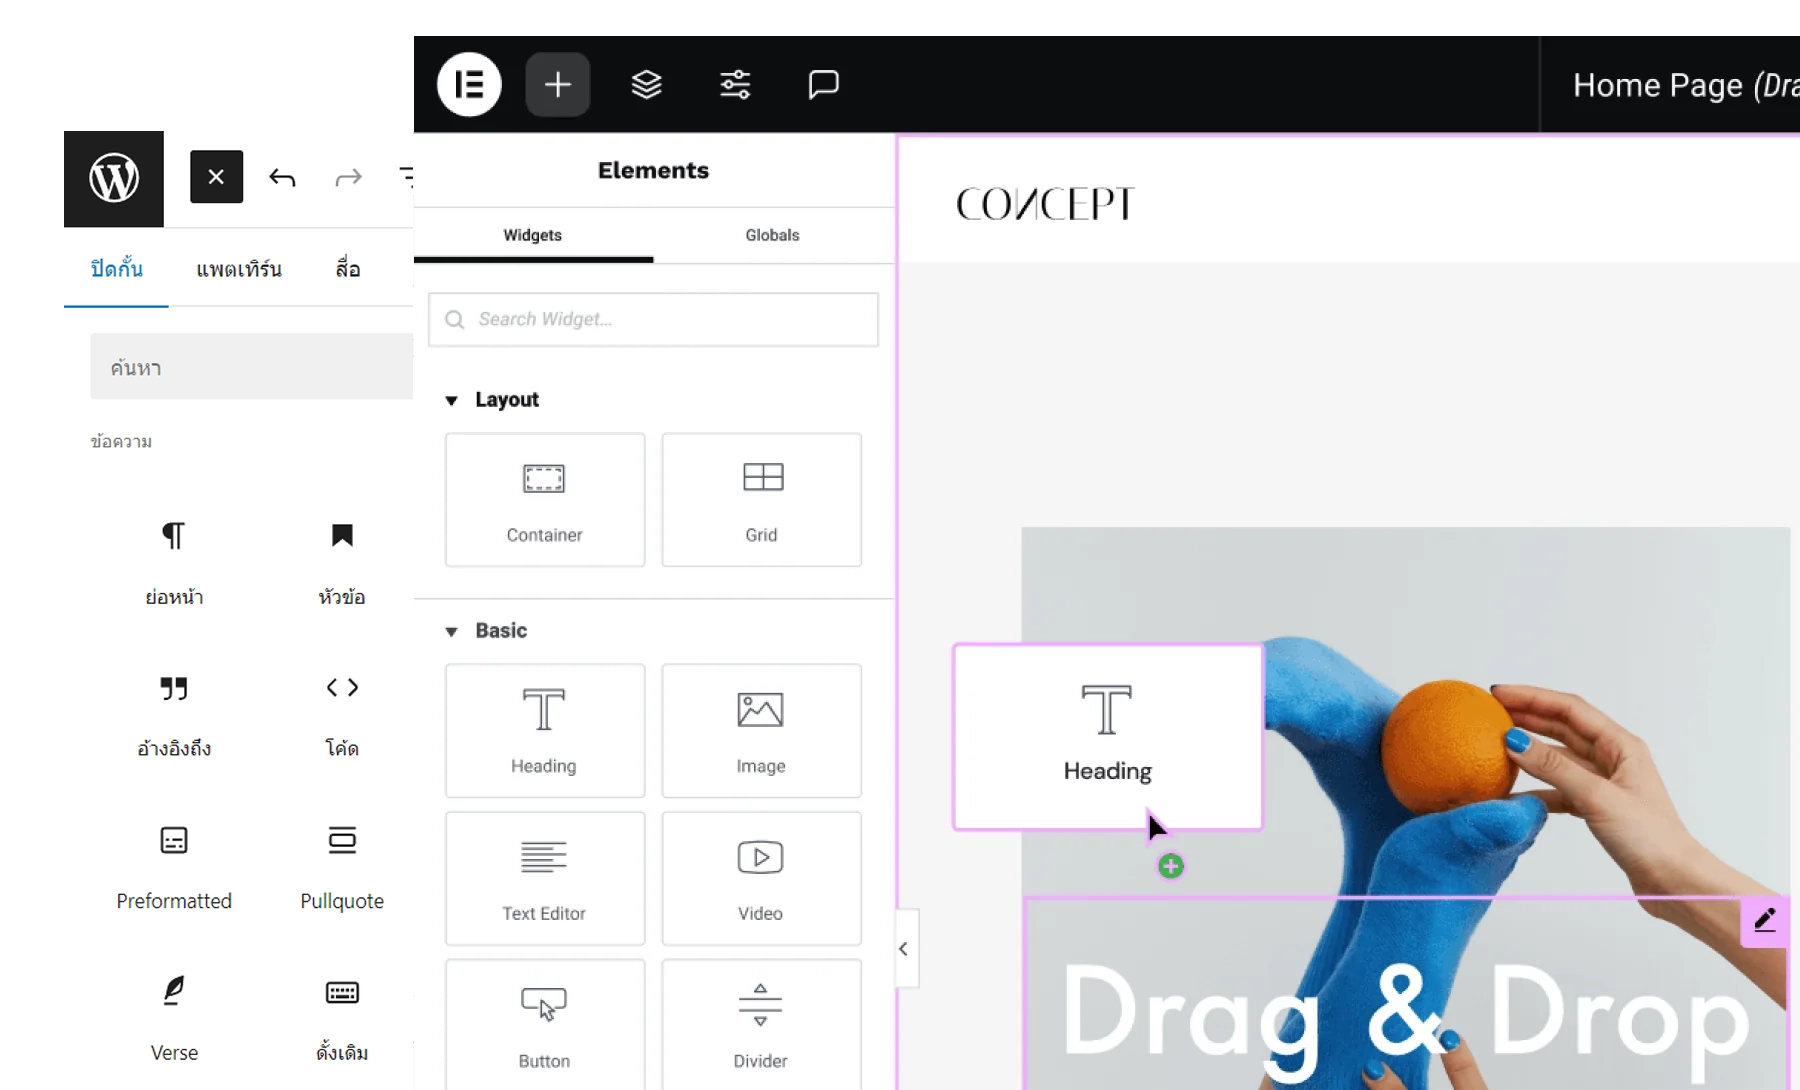Open the Elementor logo menu
This screenshot has height=1090, width=1800.
[469, 84]
